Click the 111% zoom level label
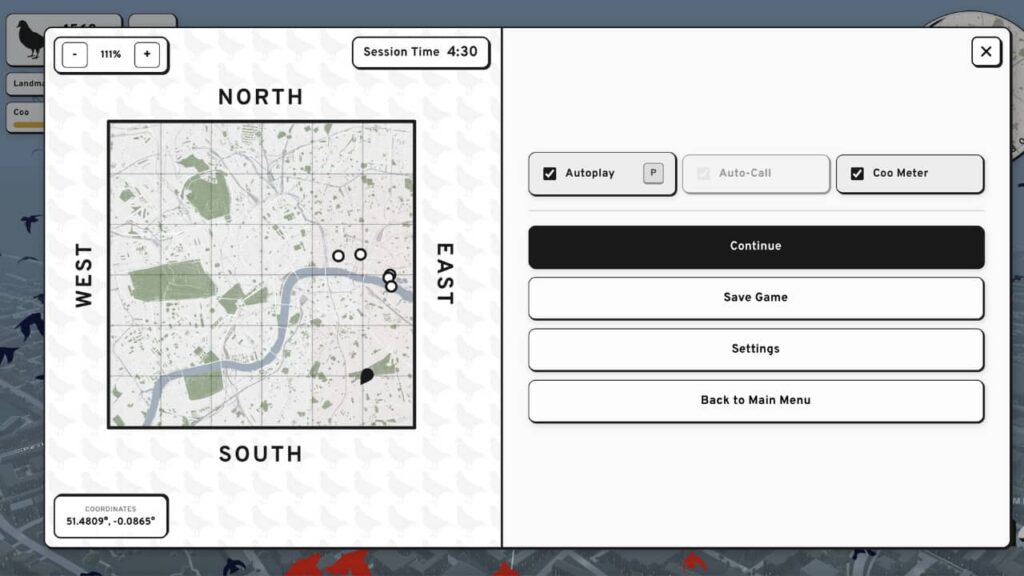Image resolution: width=1024 pixels, height=576 pixels. (x=110, y=55)
